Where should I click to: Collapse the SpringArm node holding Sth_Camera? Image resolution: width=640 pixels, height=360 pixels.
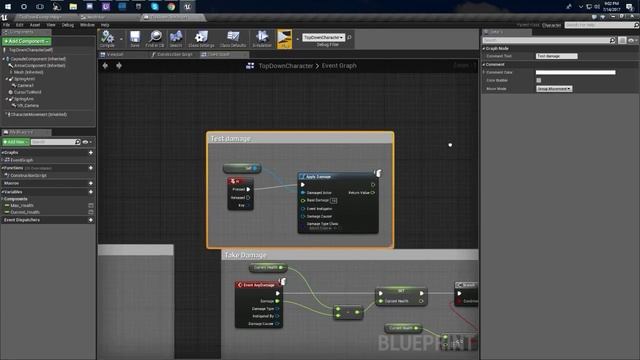tap(7, 99)
